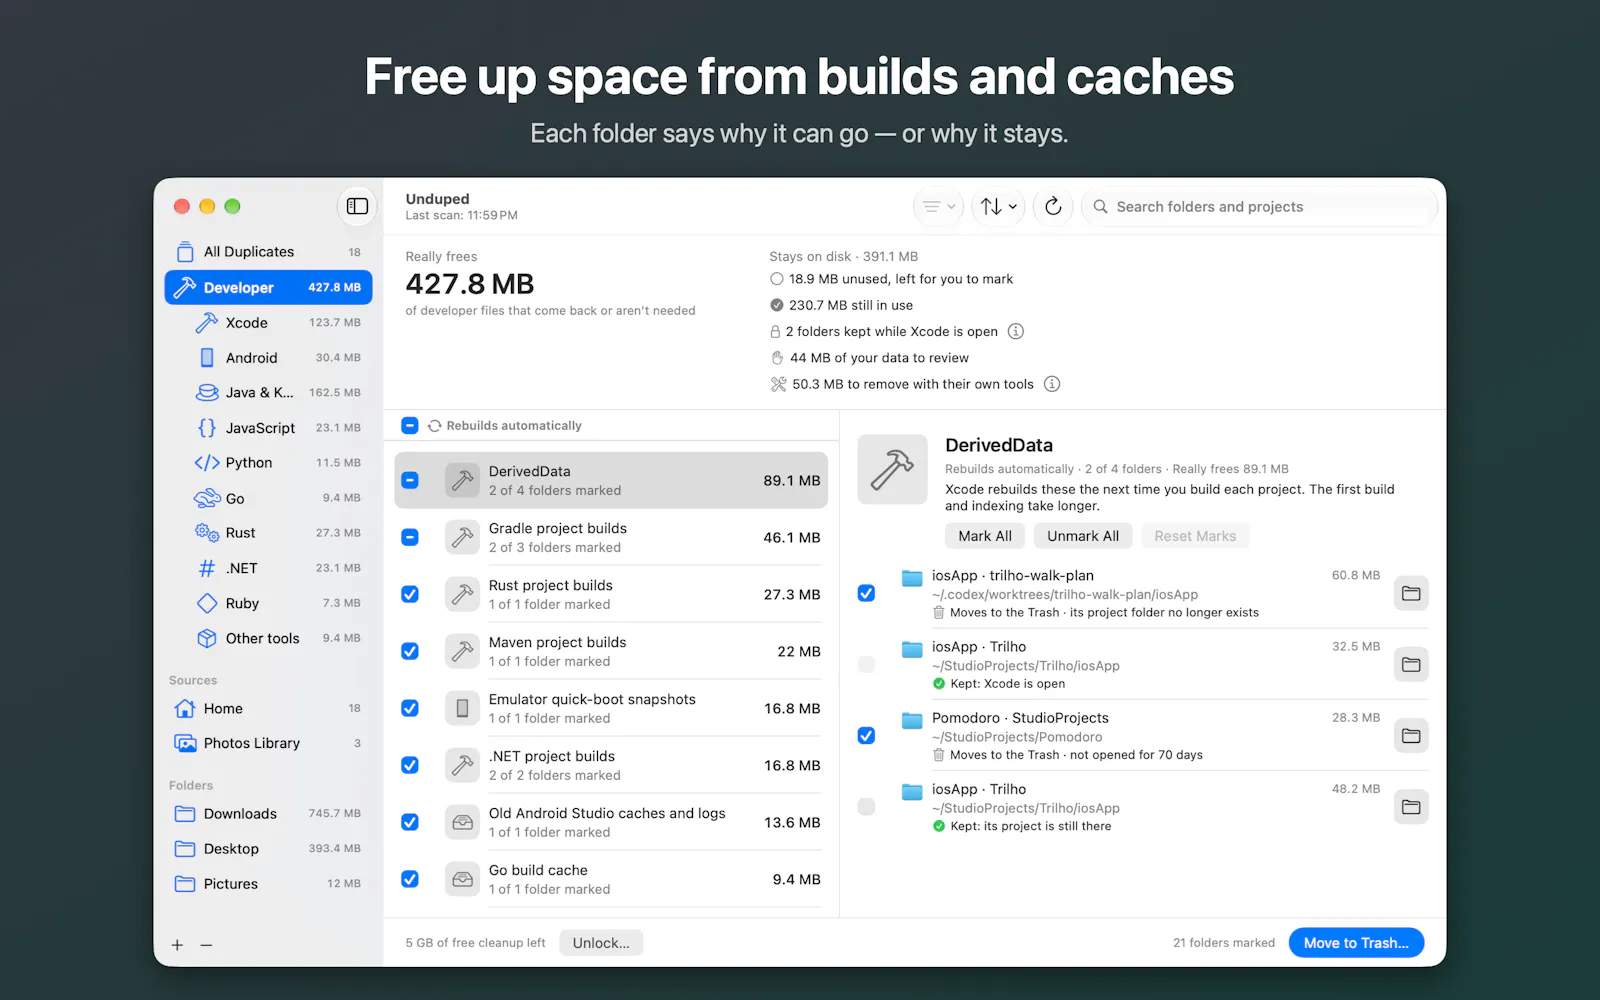Toggle the Gradle project builds checkbox

pos(410,537)
